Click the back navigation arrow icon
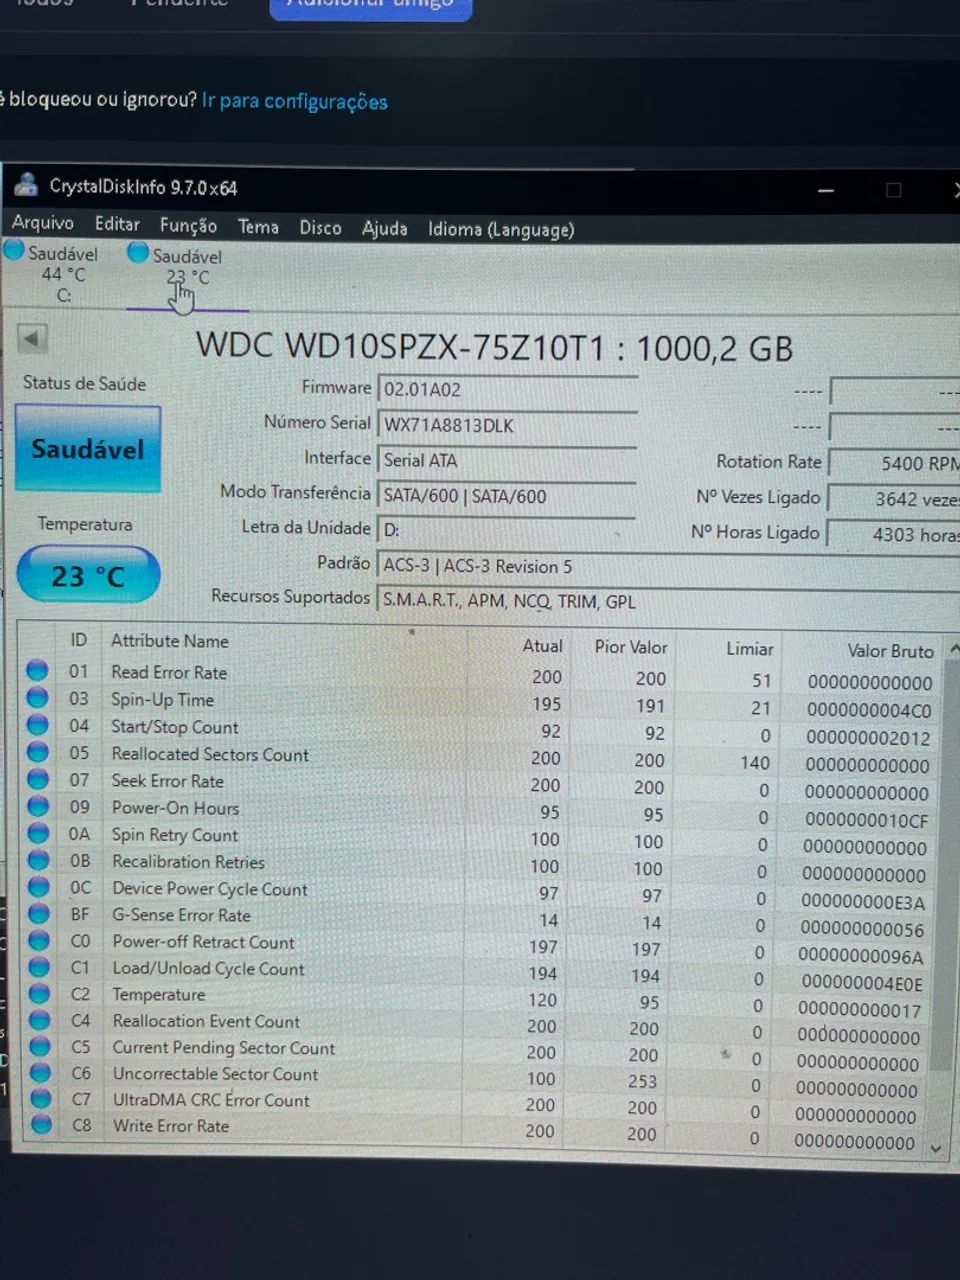This screenshot has width=960, height=1280. 33,340
